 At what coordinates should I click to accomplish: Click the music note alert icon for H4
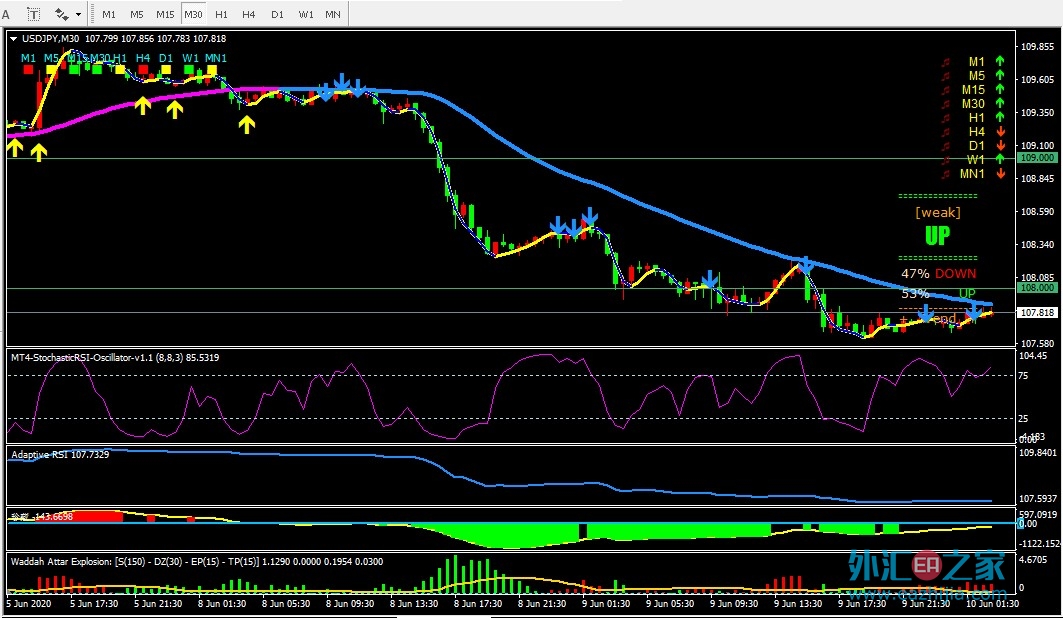pos(946,131)
